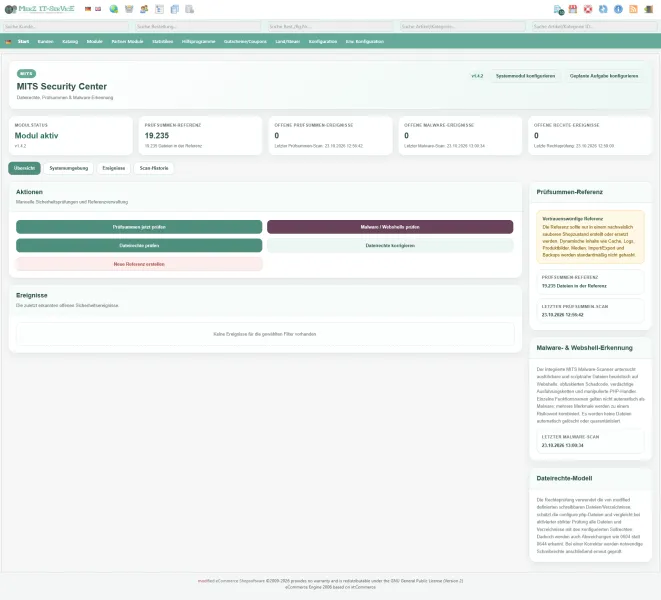
Task: Switch to the Systemumgebung tab
Action: click(69, 168)
